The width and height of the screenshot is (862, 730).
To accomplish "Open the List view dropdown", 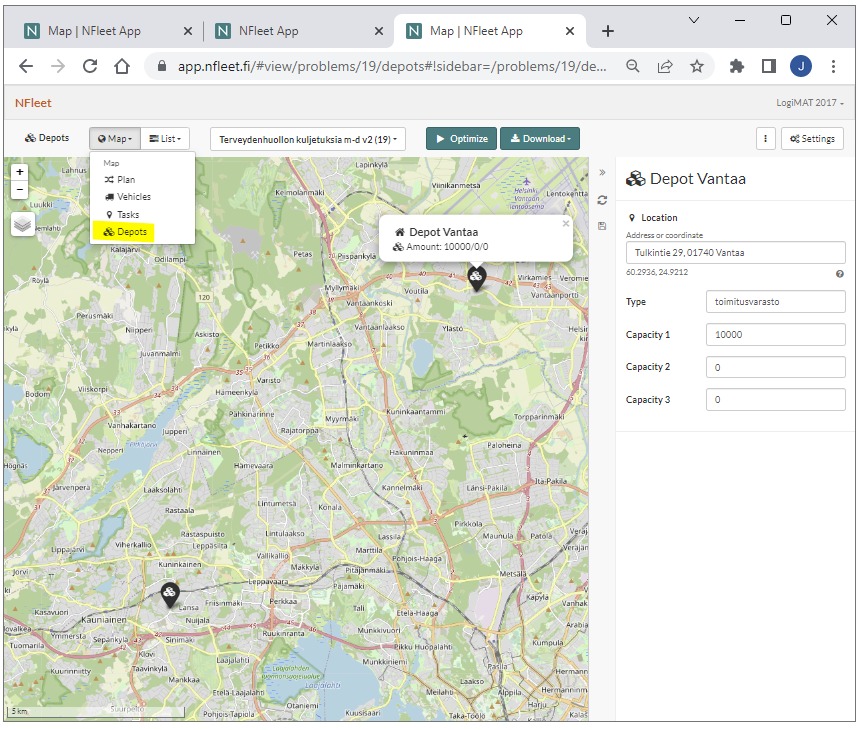I will (x=165, y=139).
